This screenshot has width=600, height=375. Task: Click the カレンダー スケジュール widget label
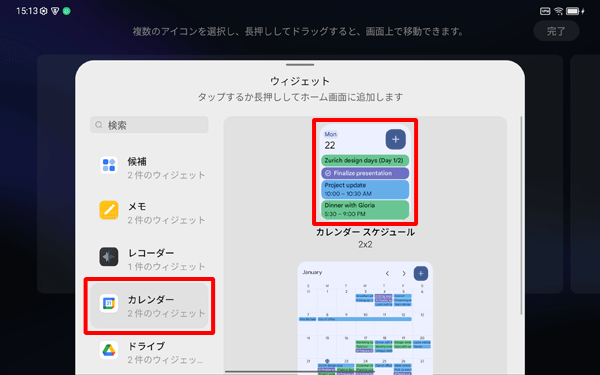pos(365,232)
